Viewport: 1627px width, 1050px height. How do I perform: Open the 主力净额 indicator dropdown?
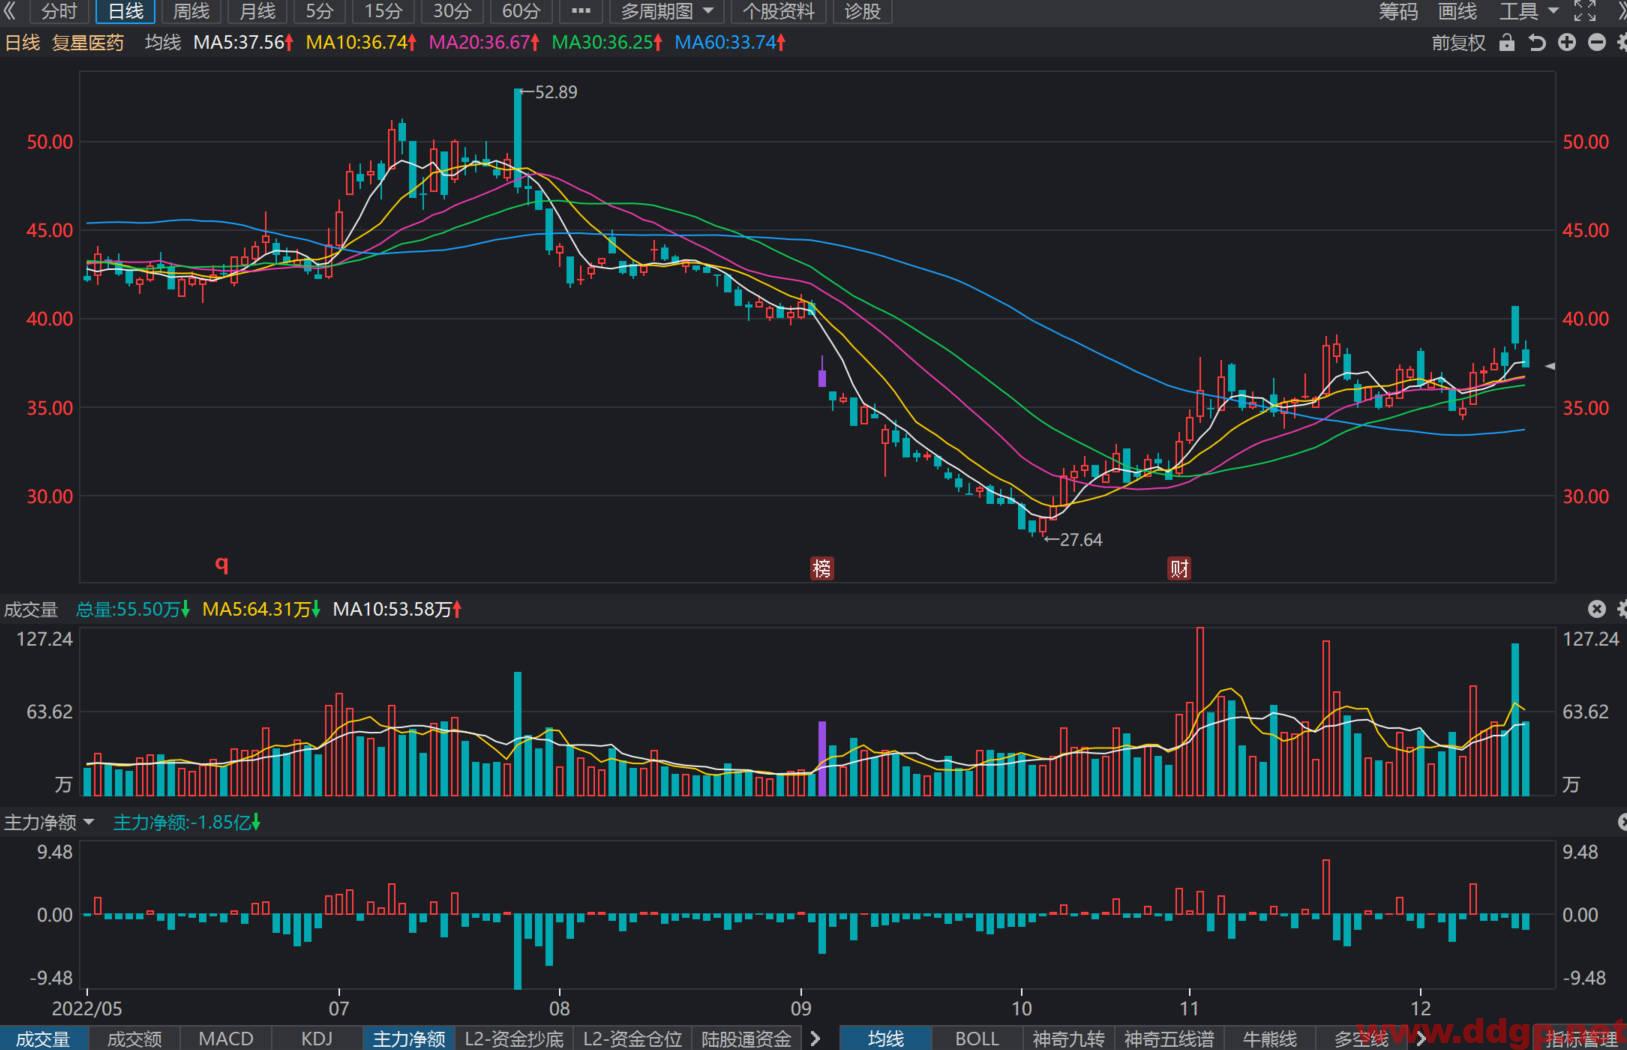(x=49, y=822)
